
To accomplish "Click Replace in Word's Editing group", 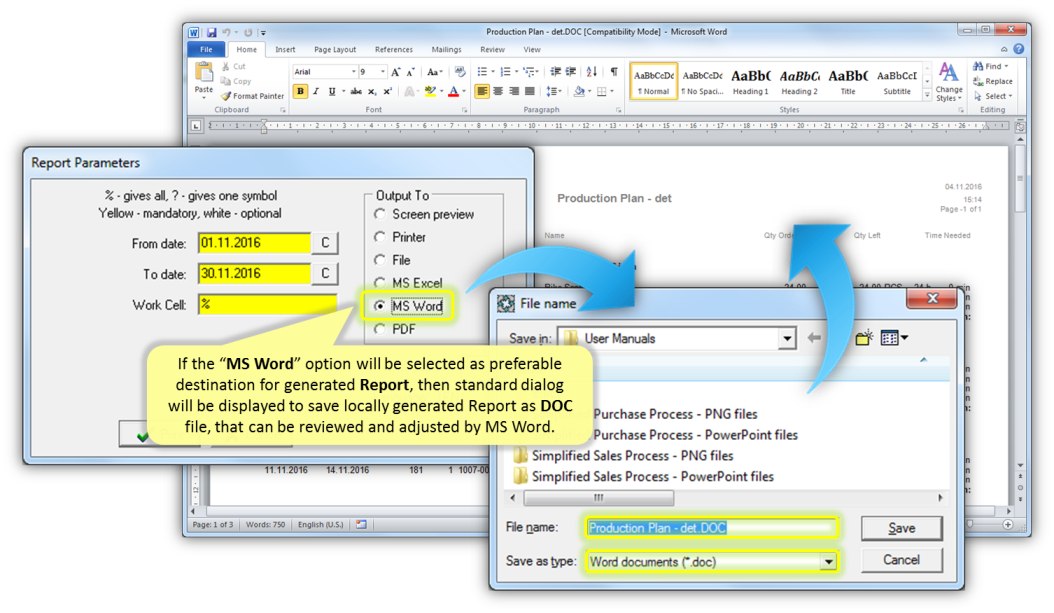I will pos(993,81).
